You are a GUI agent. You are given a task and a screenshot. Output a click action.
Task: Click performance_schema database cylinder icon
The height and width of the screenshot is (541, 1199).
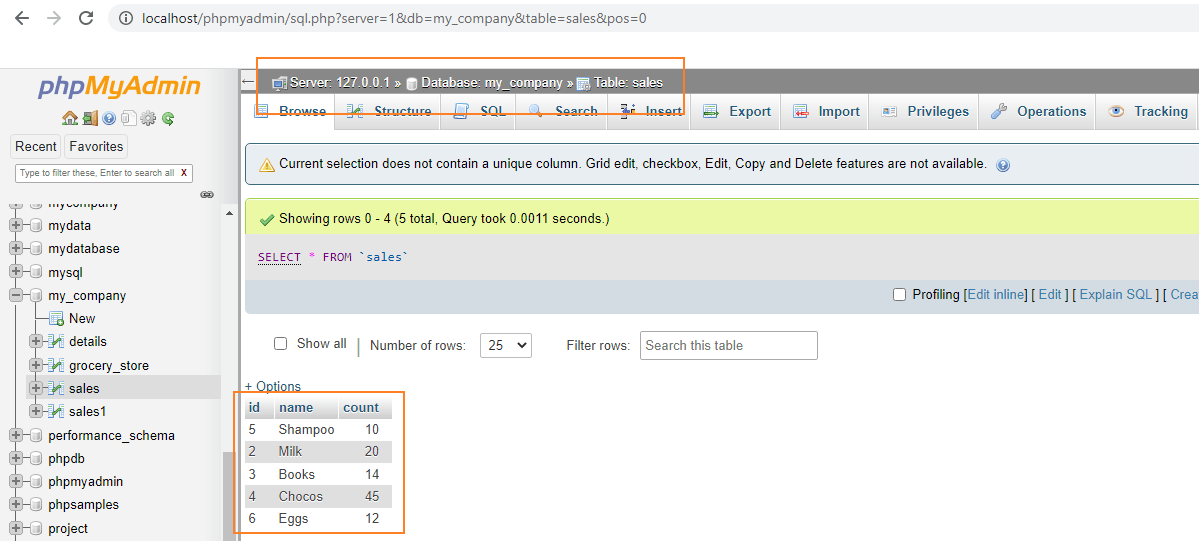(x=35, y=435)
